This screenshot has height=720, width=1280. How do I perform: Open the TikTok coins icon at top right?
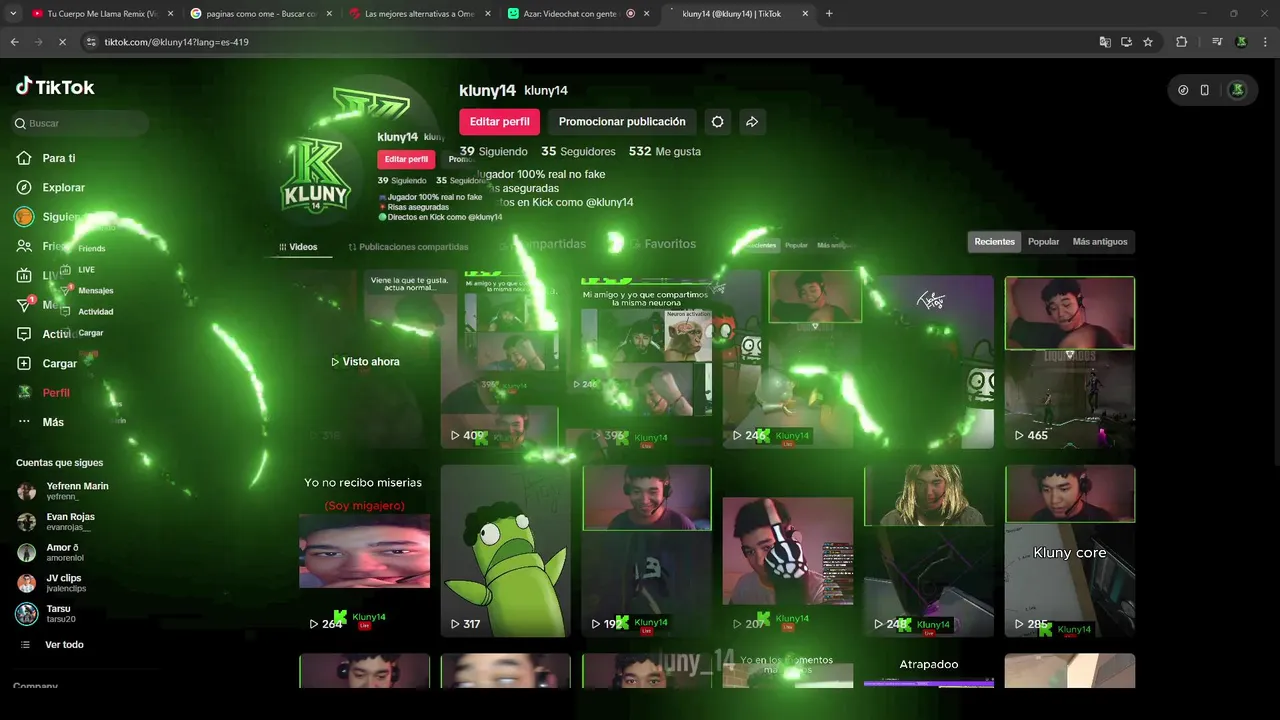coord(1183,90)
